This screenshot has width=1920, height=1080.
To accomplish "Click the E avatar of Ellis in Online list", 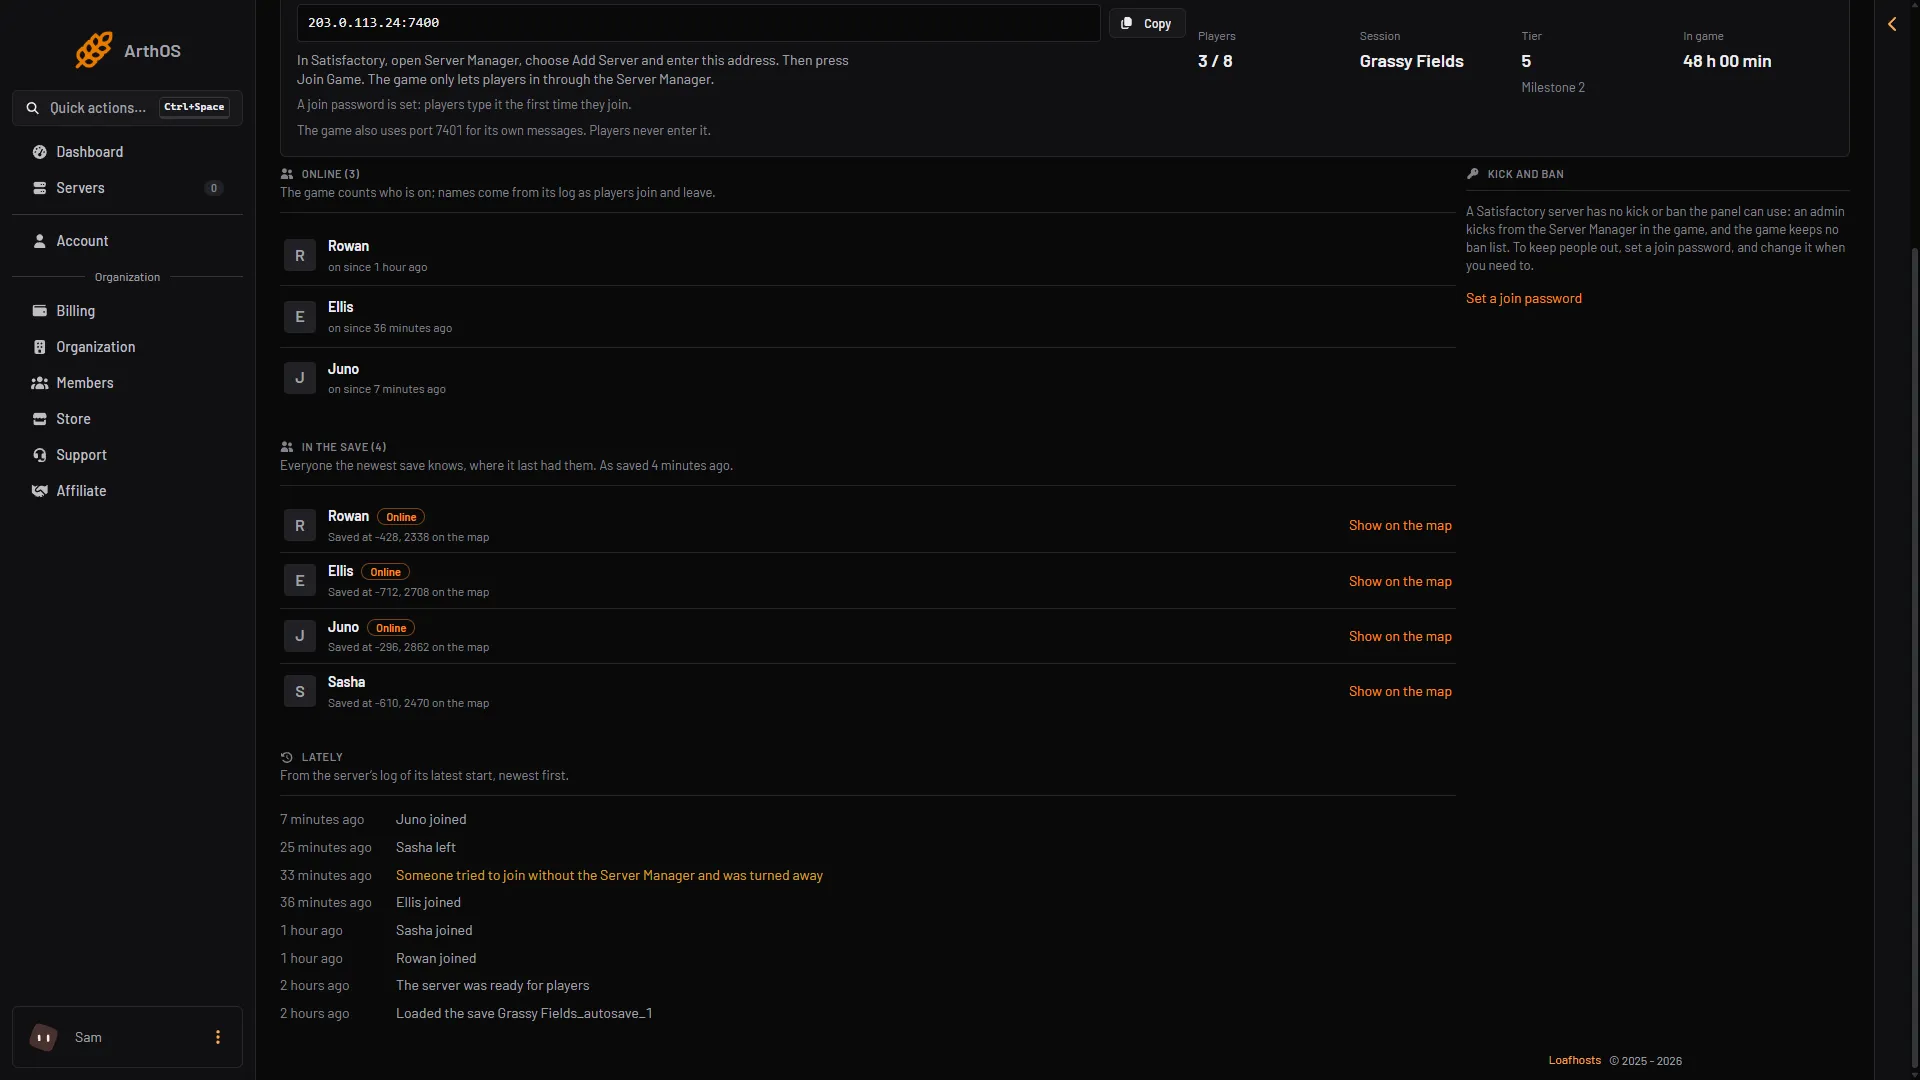I will (300, 317).
